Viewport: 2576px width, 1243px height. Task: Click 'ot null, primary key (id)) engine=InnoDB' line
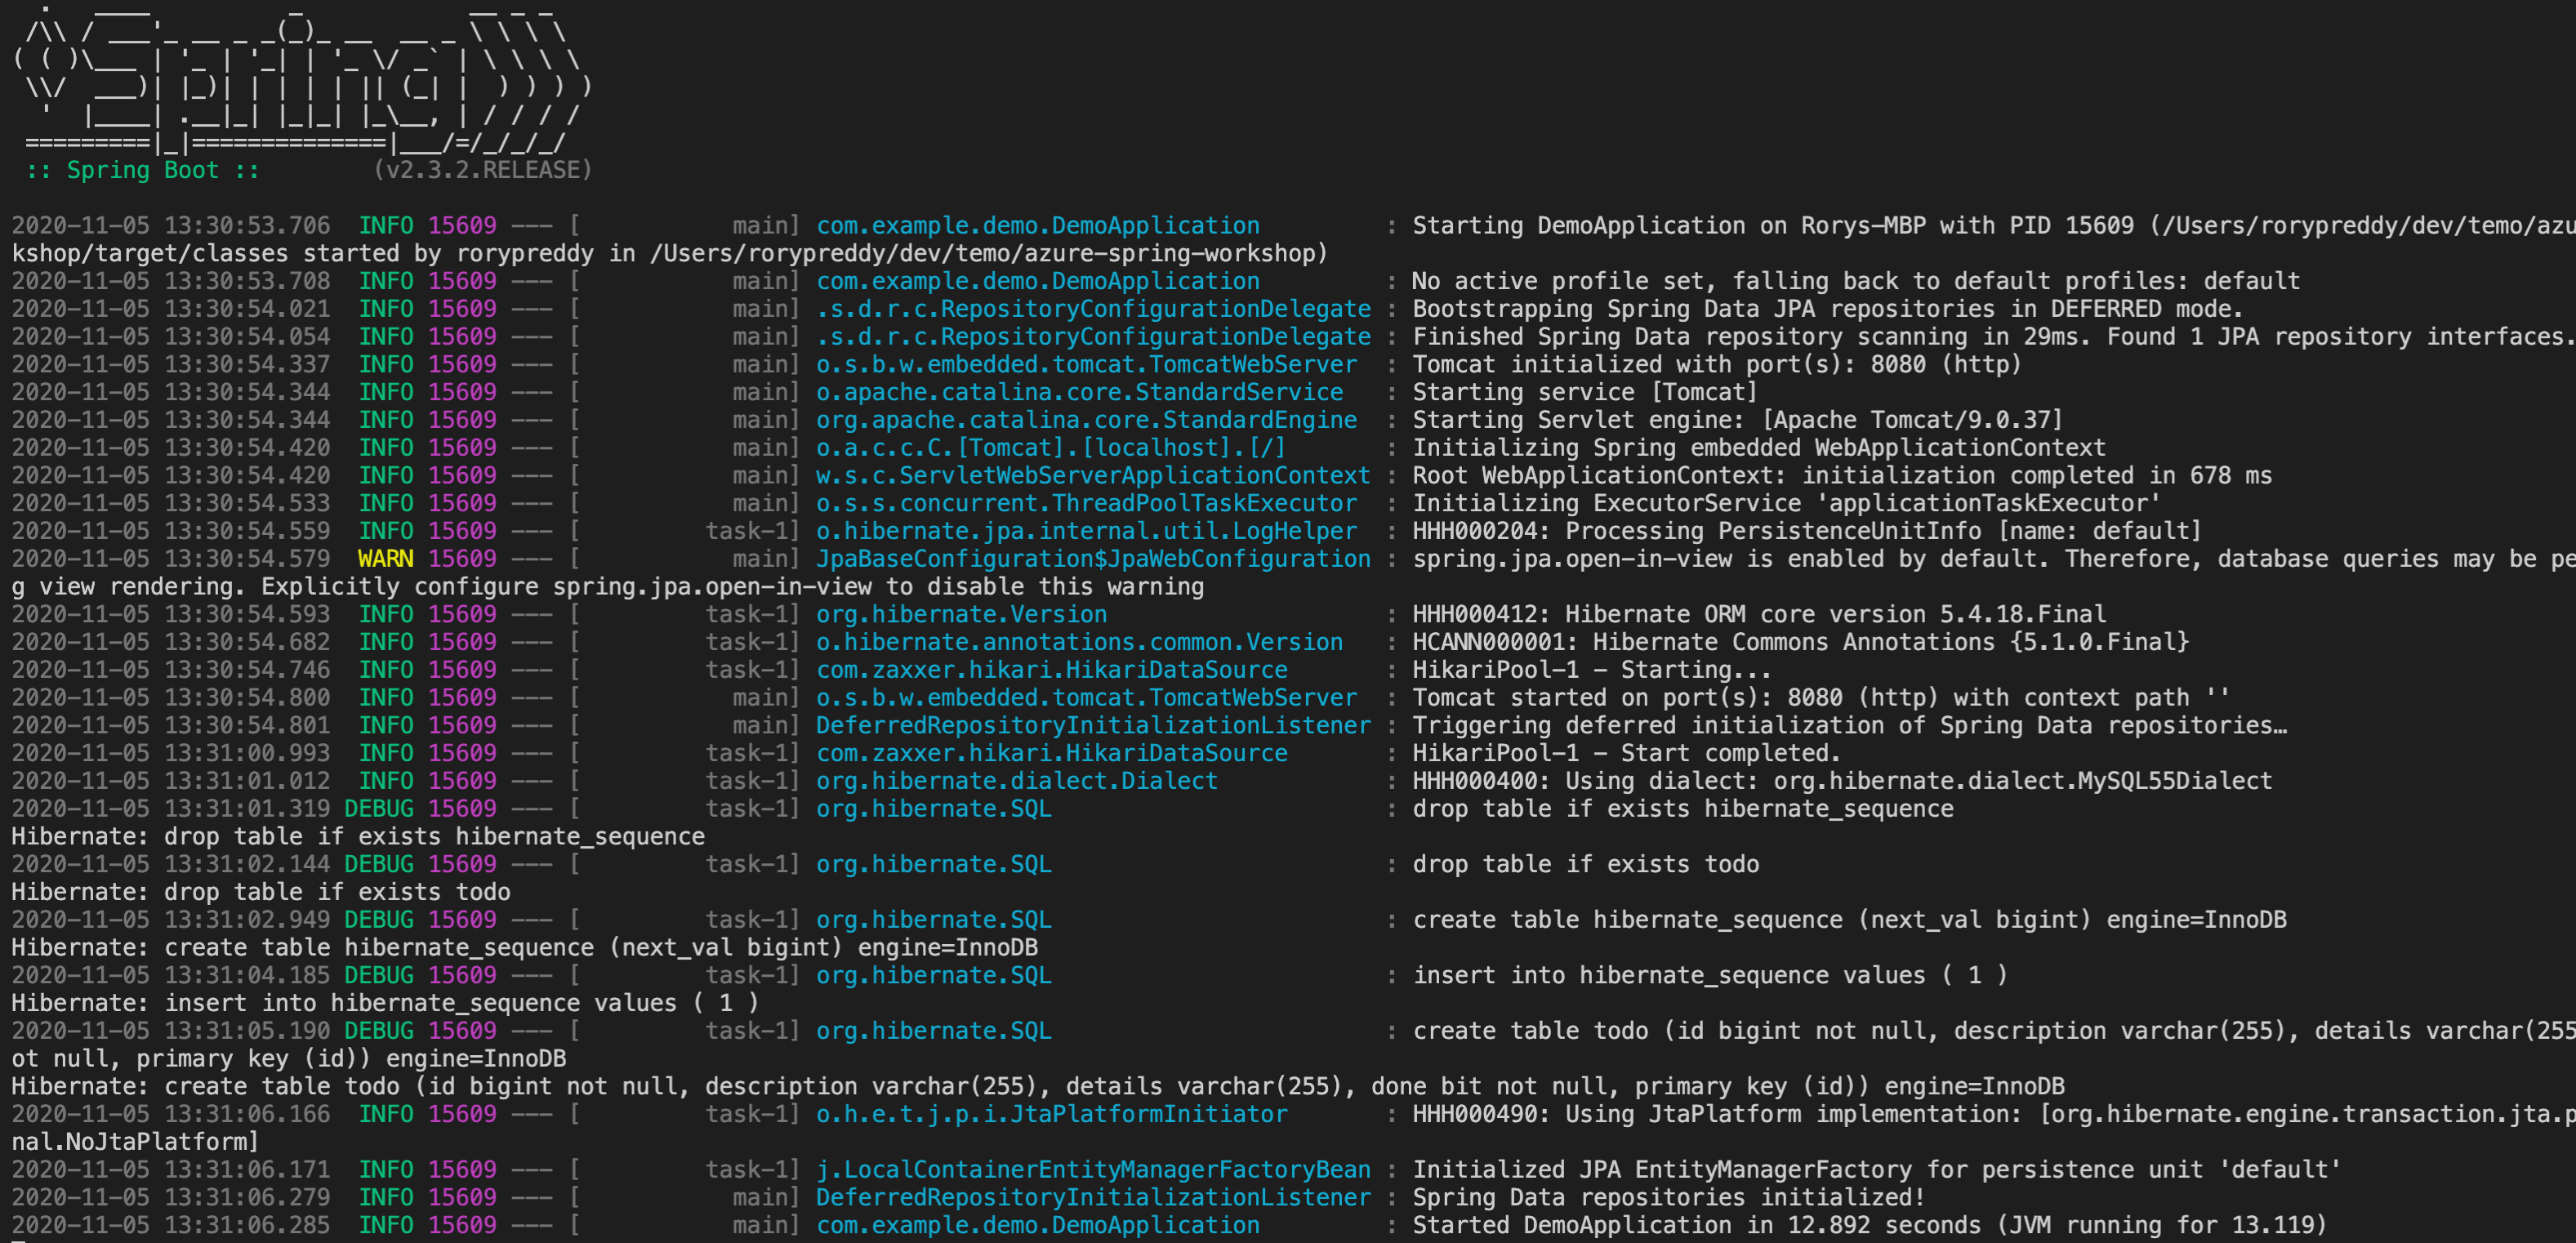click(x=289, y=1059)
